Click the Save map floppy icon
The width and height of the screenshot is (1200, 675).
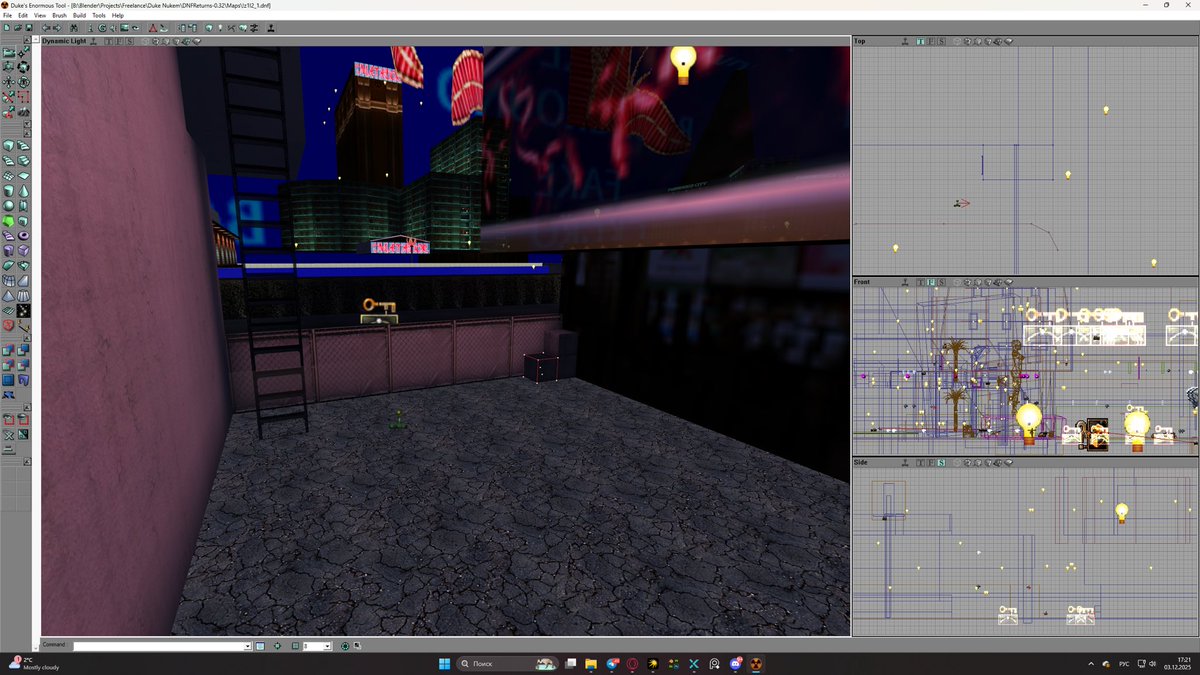tap(28, 28)
